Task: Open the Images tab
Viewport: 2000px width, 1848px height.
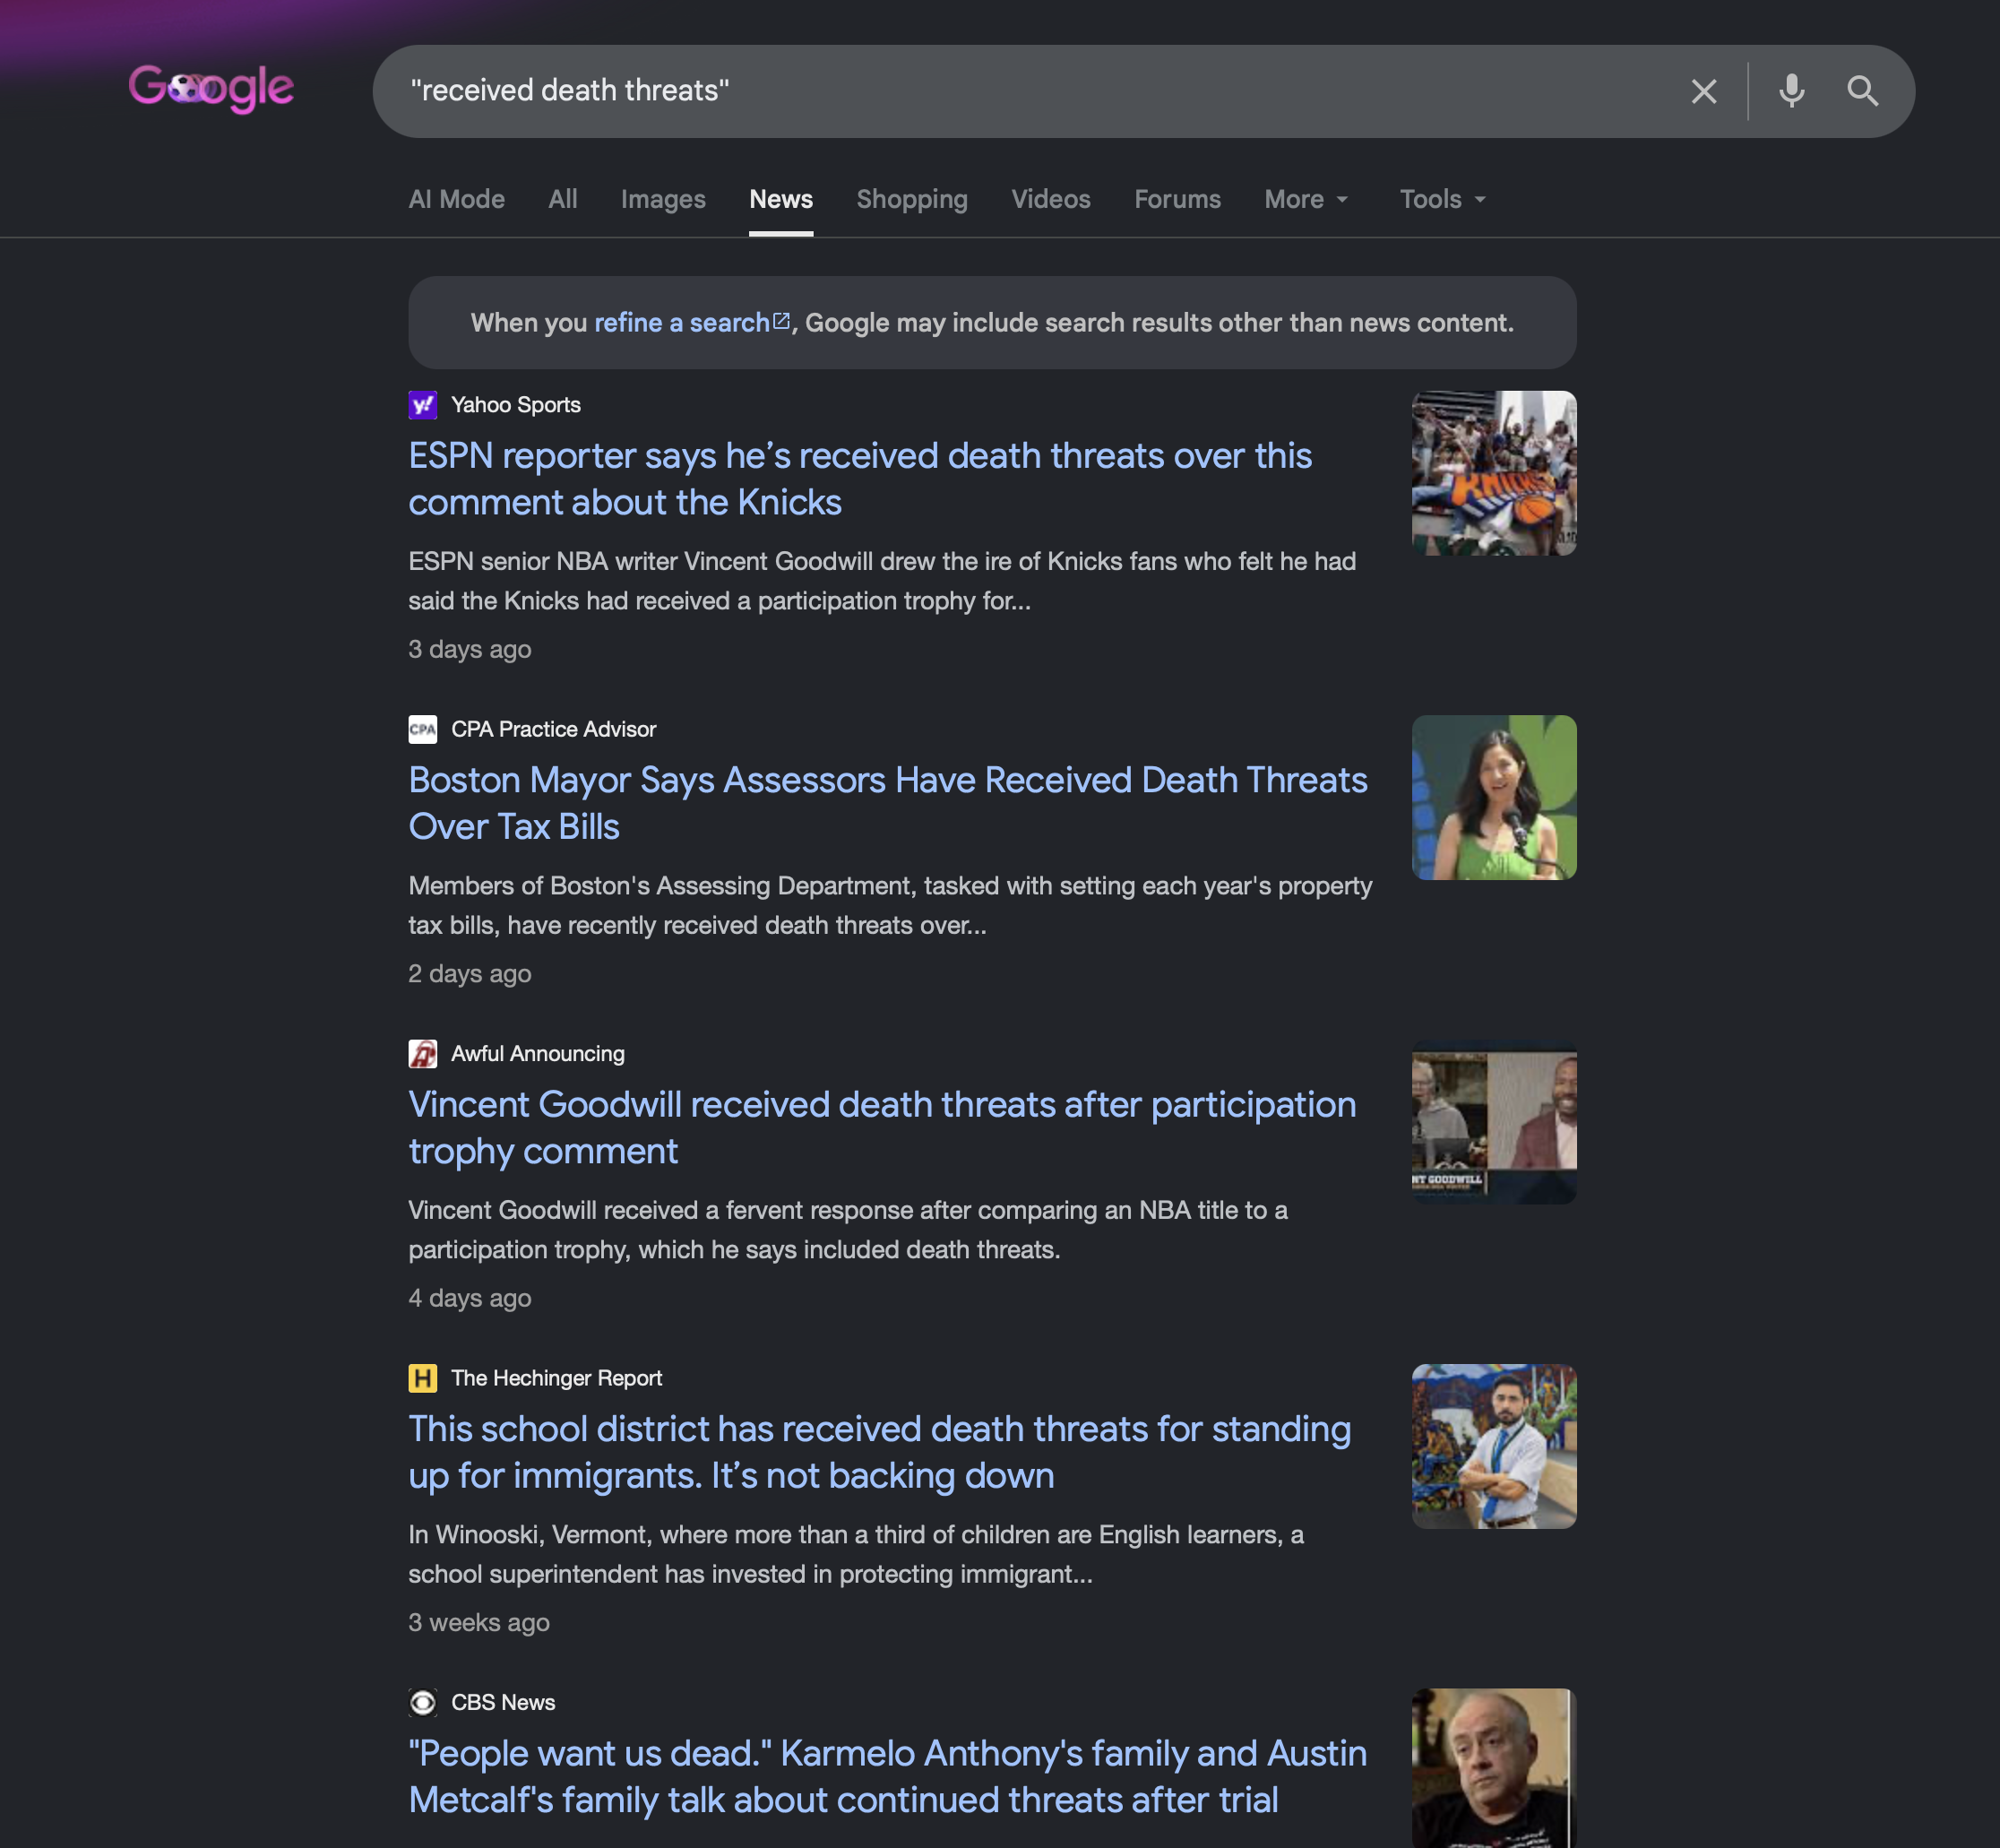Action: pyautogui.click(x=663, y=199)
